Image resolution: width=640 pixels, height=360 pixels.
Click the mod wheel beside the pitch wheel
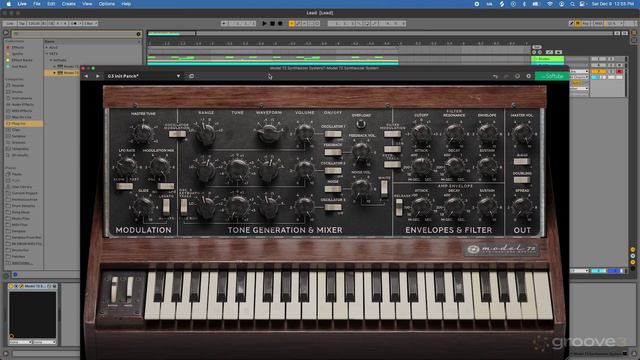pyautogui.click(x=129, y=290)
